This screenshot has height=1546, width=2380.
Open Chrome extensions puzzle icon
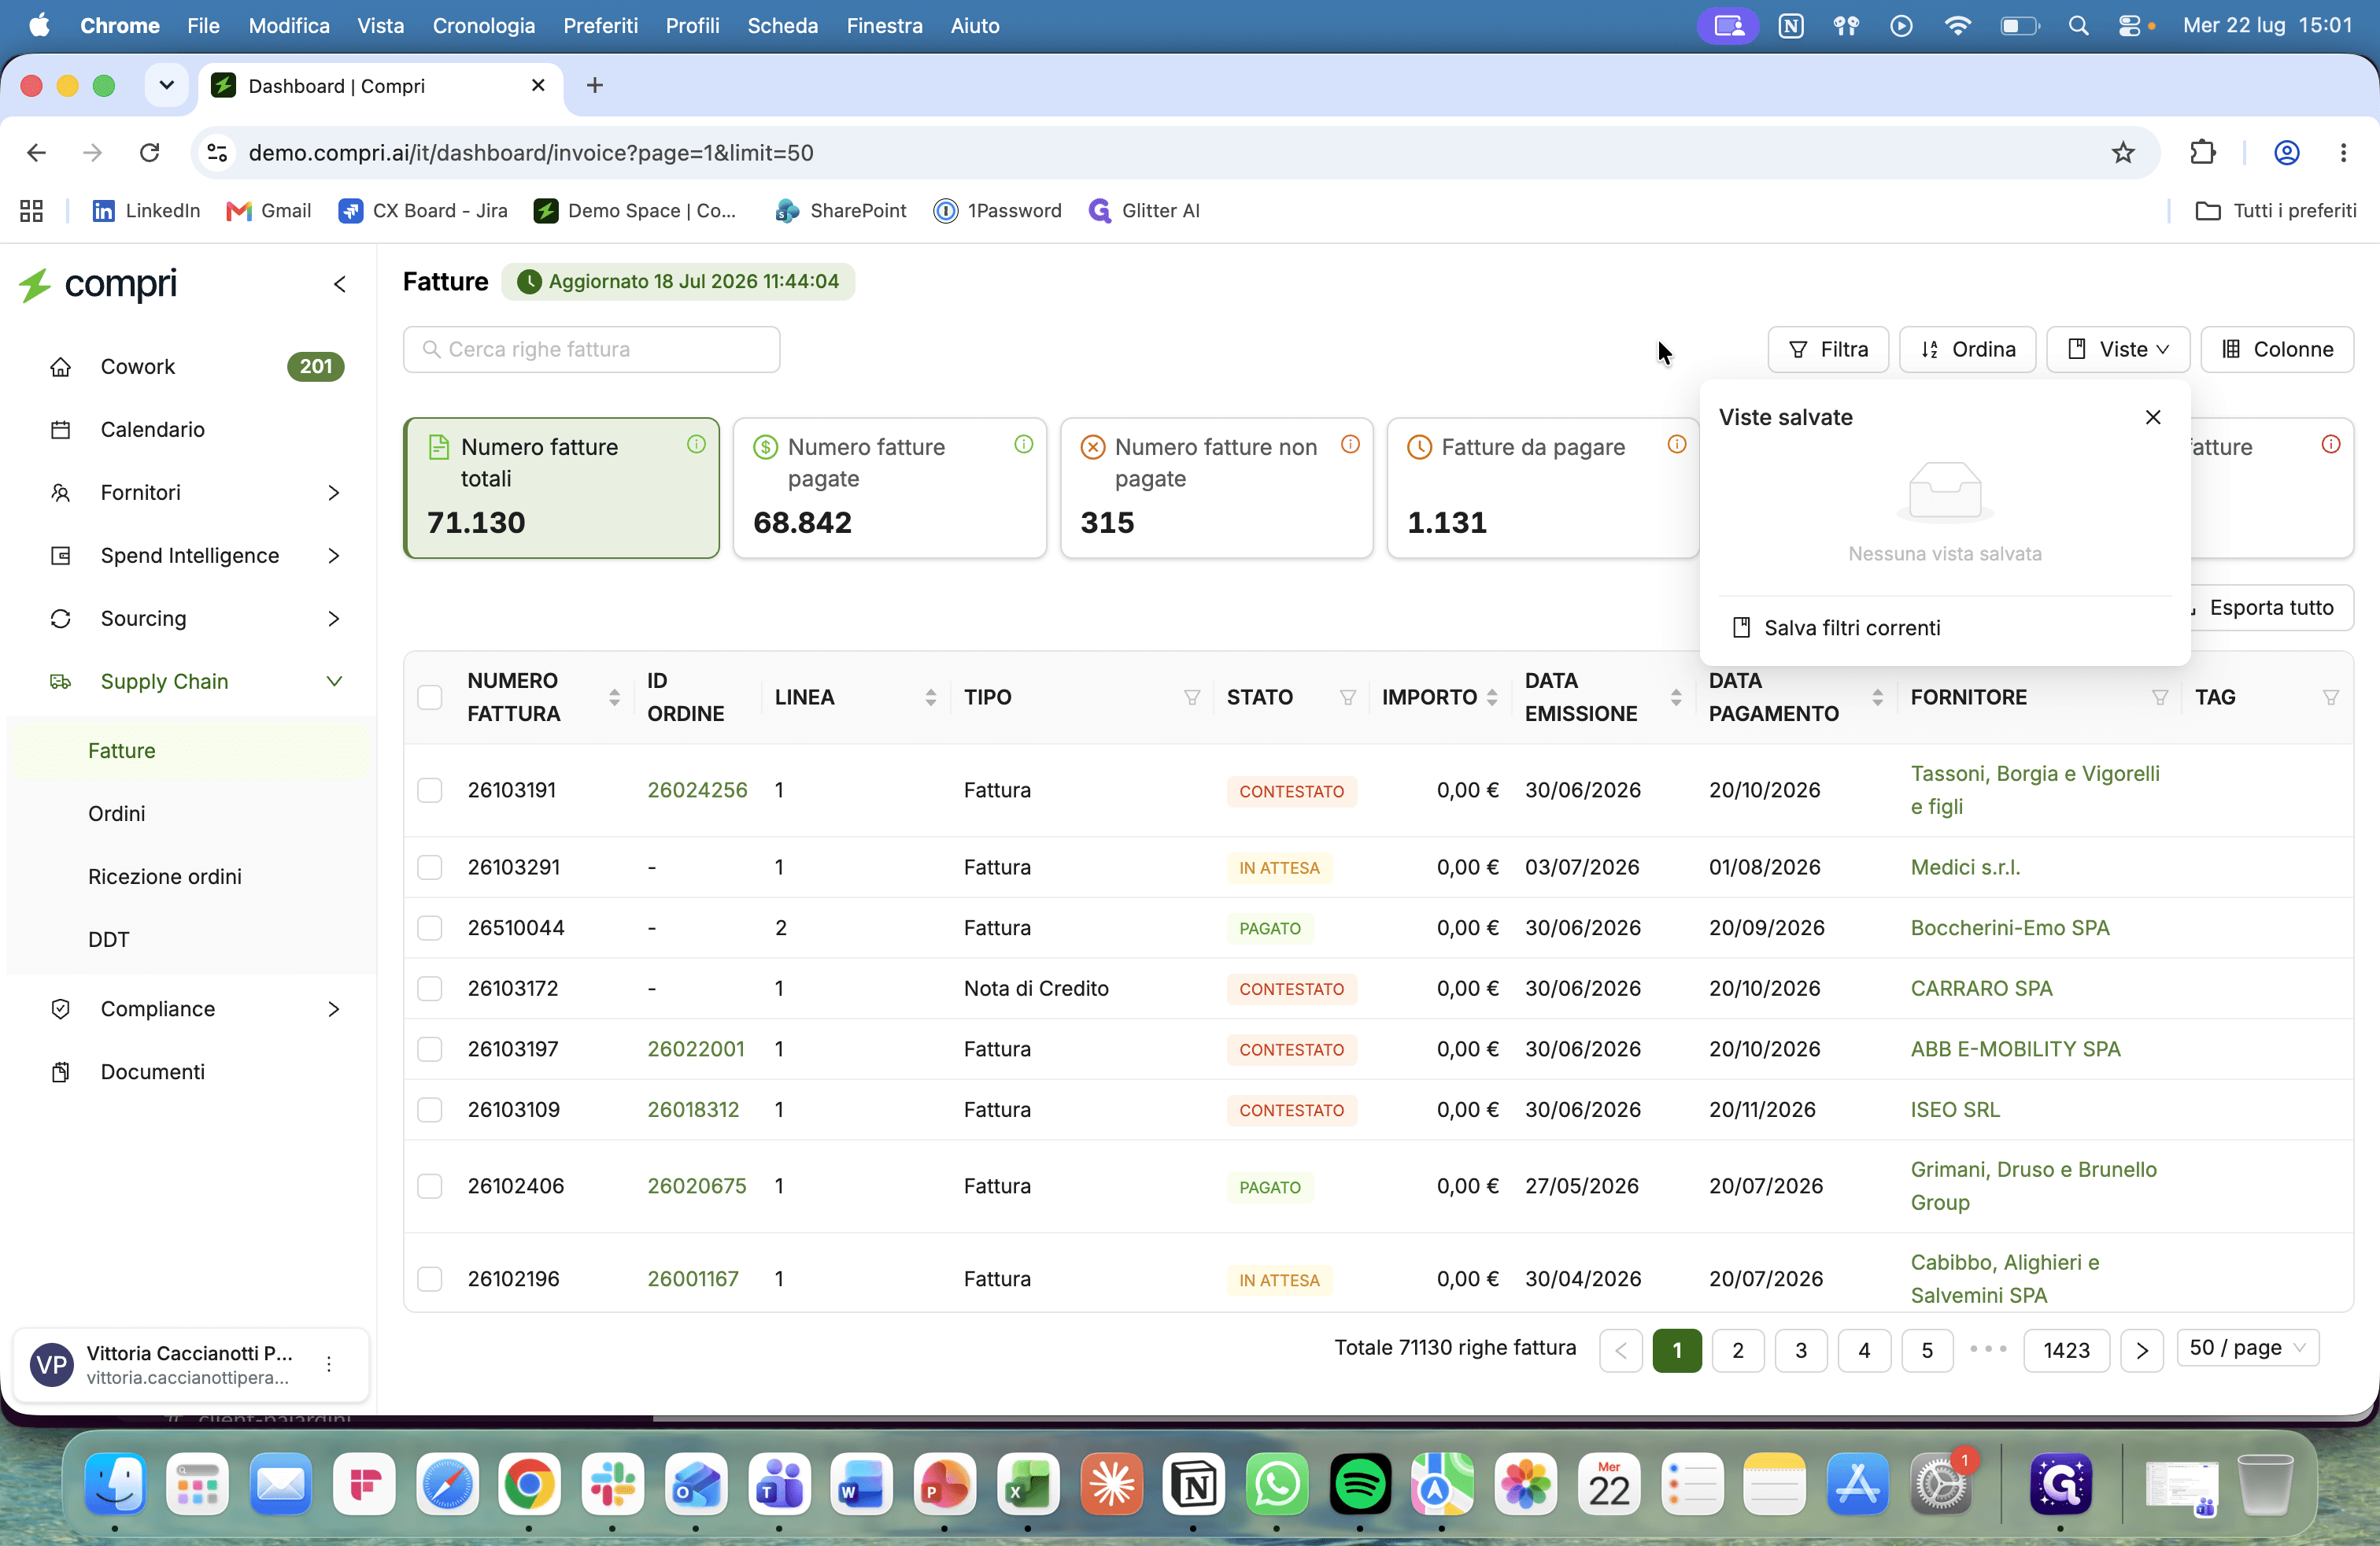click(x=2203, y=153)
